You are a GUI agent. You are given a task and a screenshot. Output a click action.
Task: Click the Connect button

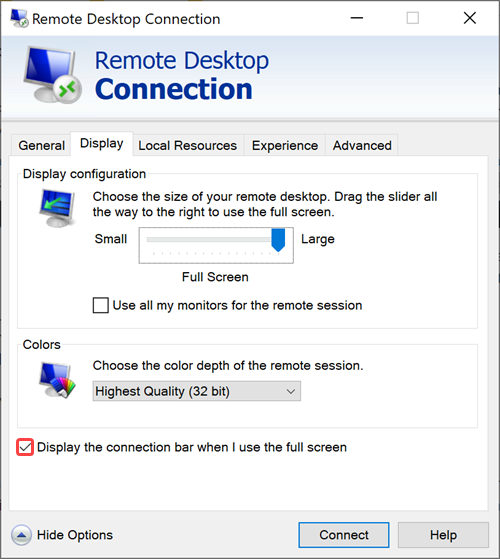[344, 535]
